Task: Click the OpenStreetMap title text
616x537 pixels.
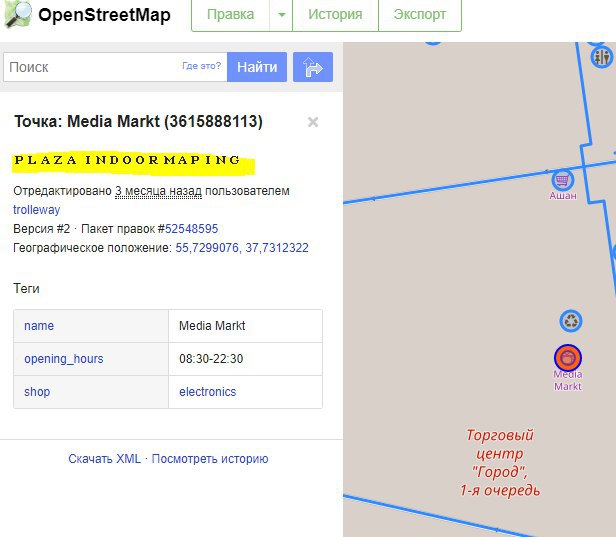Action: click(104, 15)
